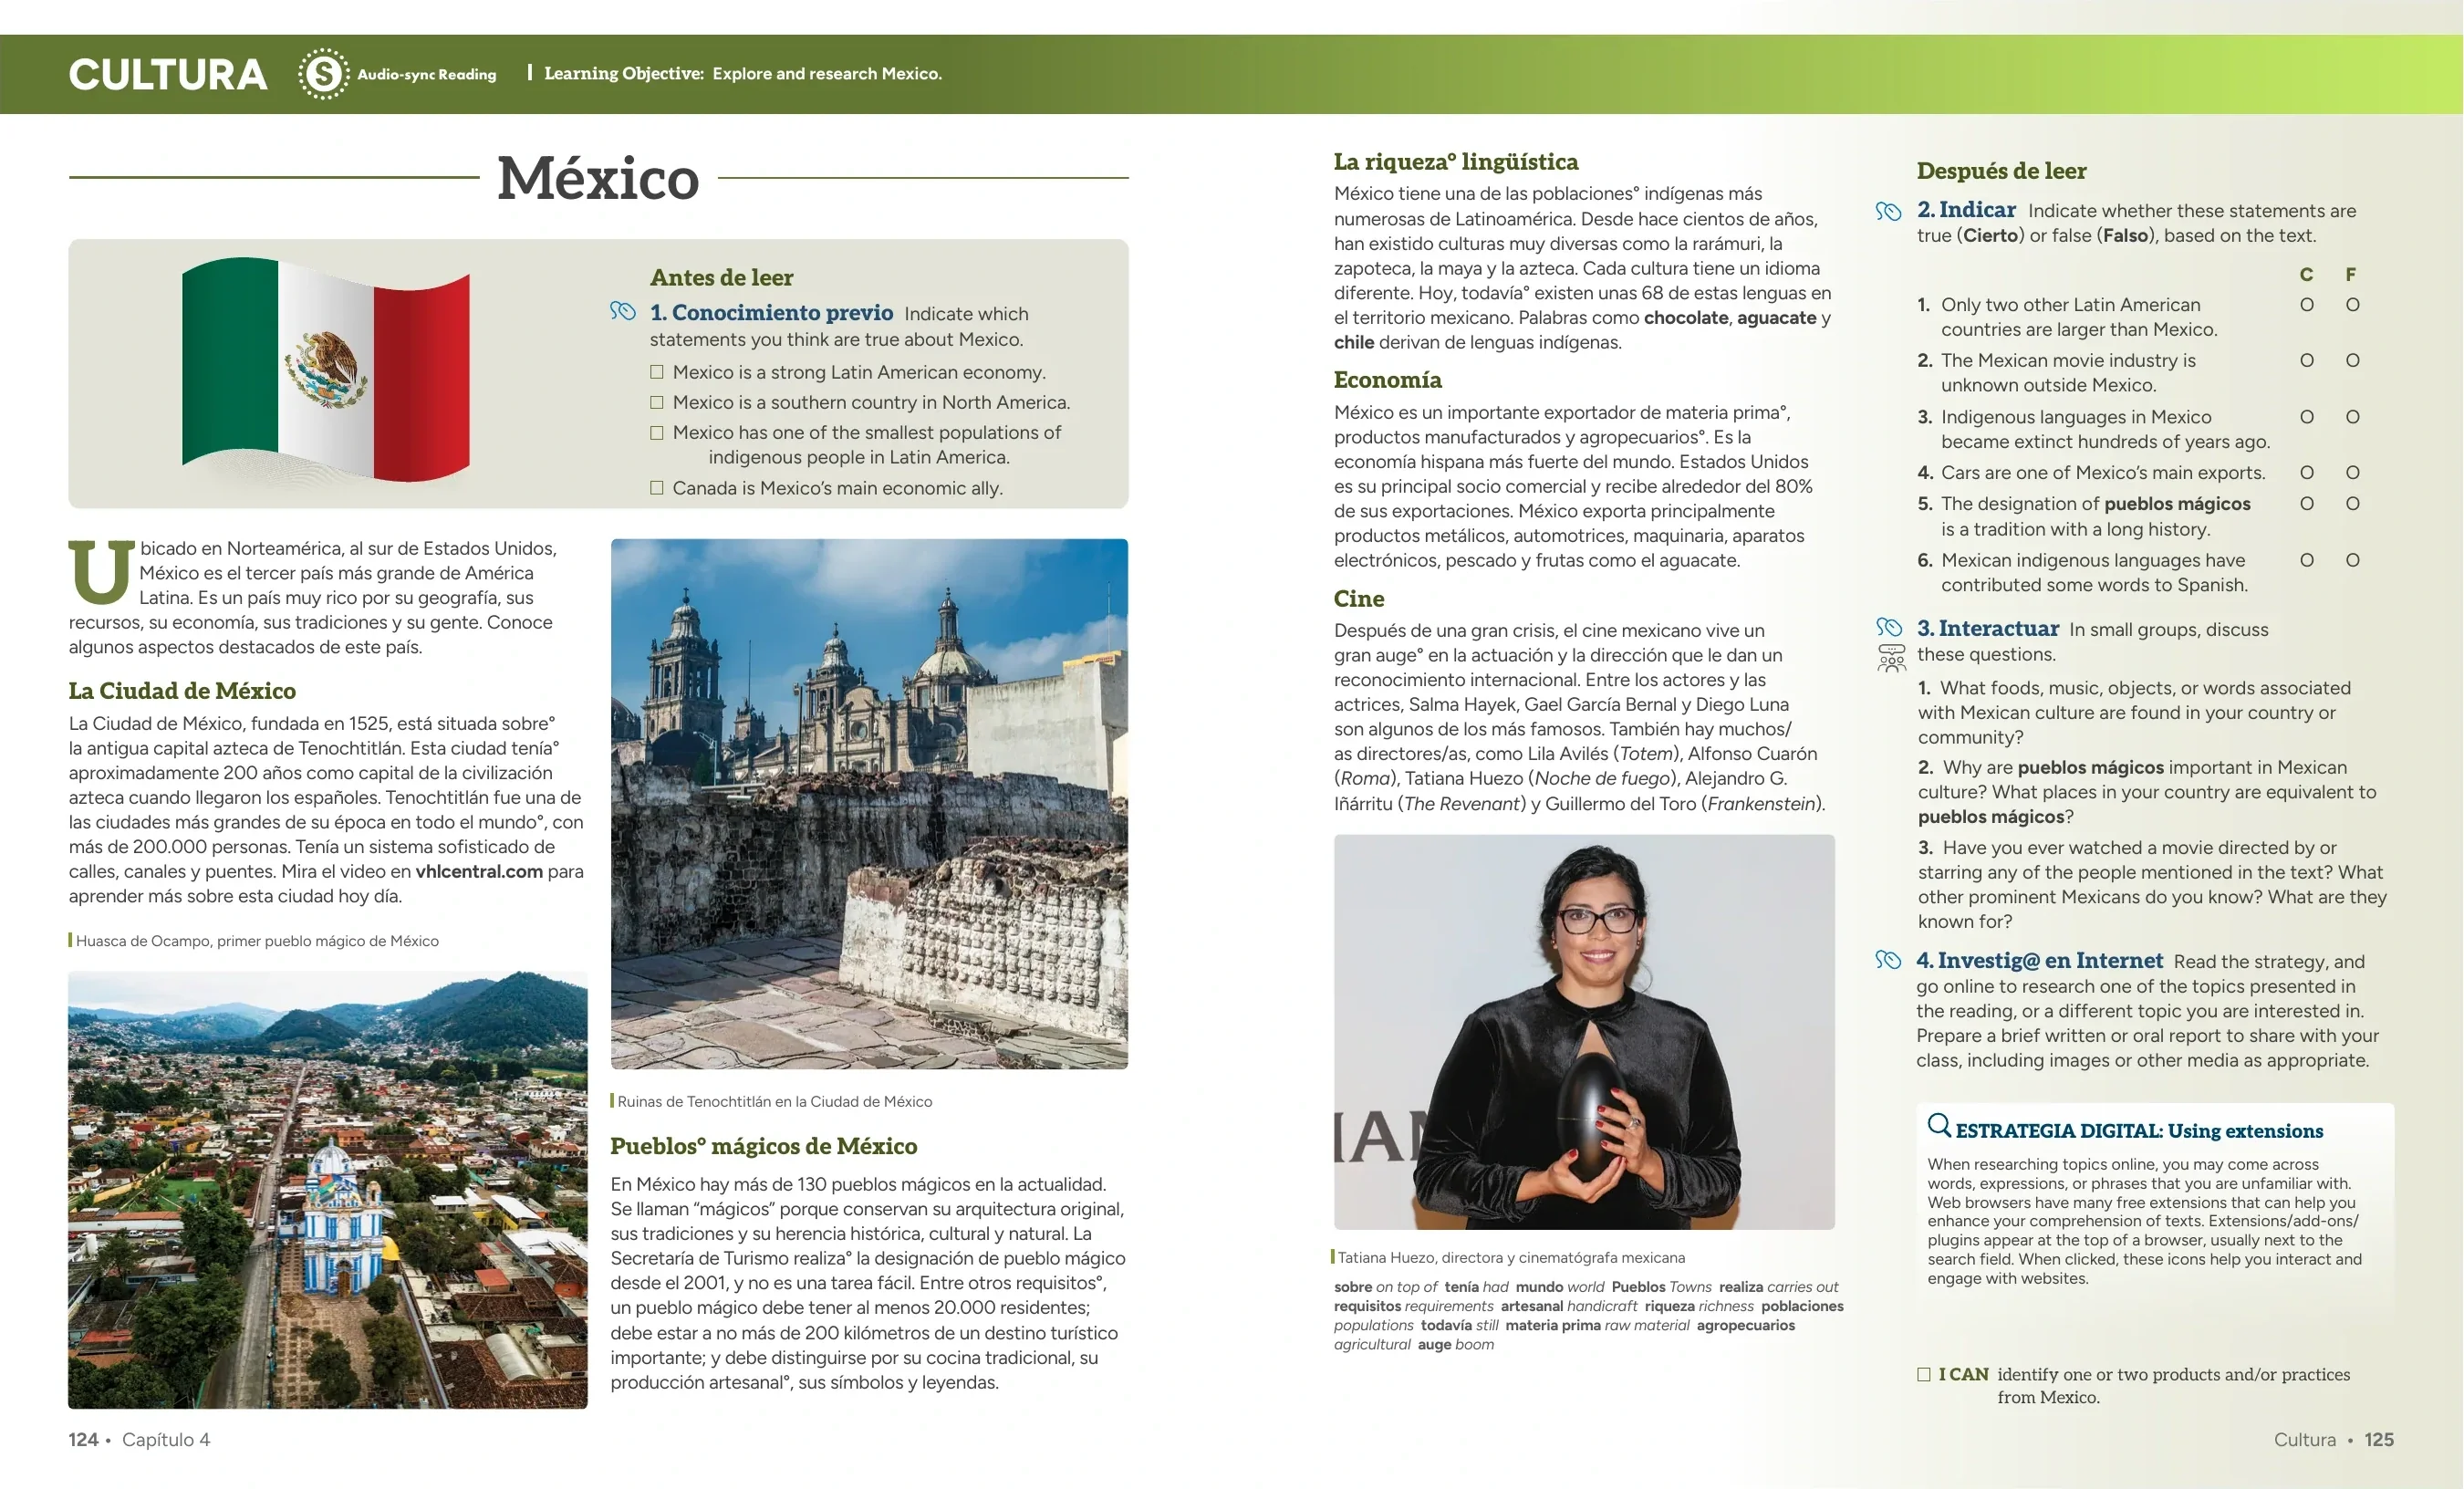
Task: Click the link icon beside Investig@ en Internet
Action: 1888,960
